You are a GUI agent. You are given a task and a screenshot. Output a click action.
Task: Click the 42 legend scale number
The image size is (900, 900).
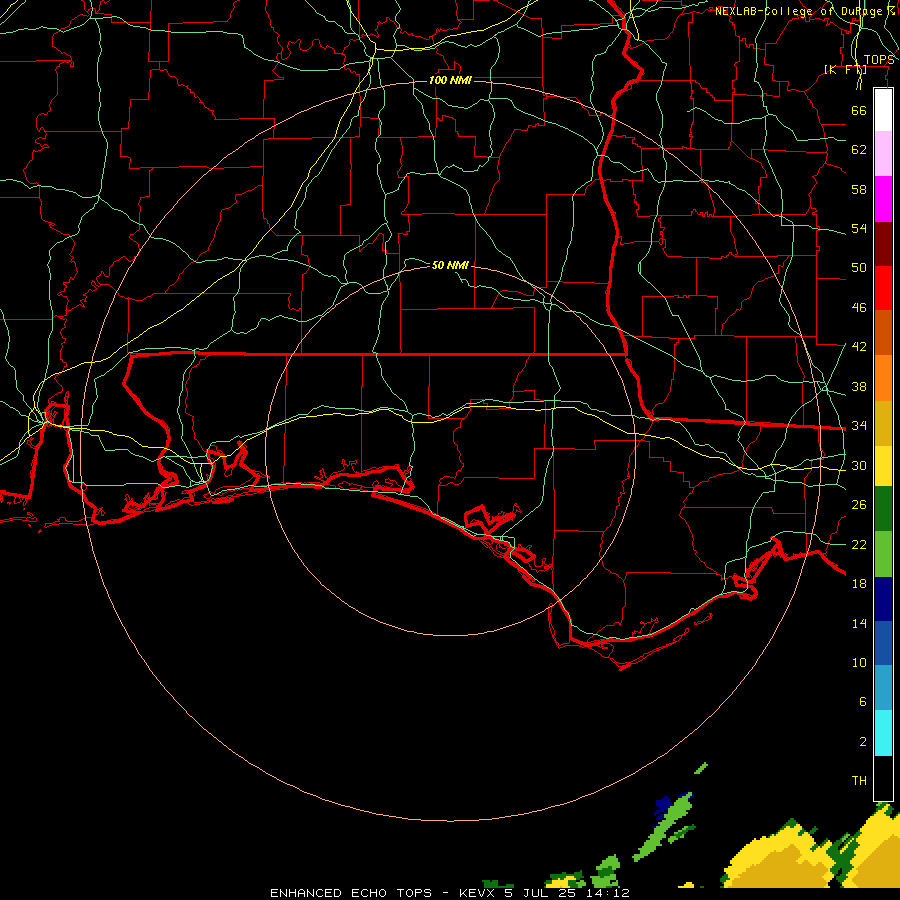859,346
